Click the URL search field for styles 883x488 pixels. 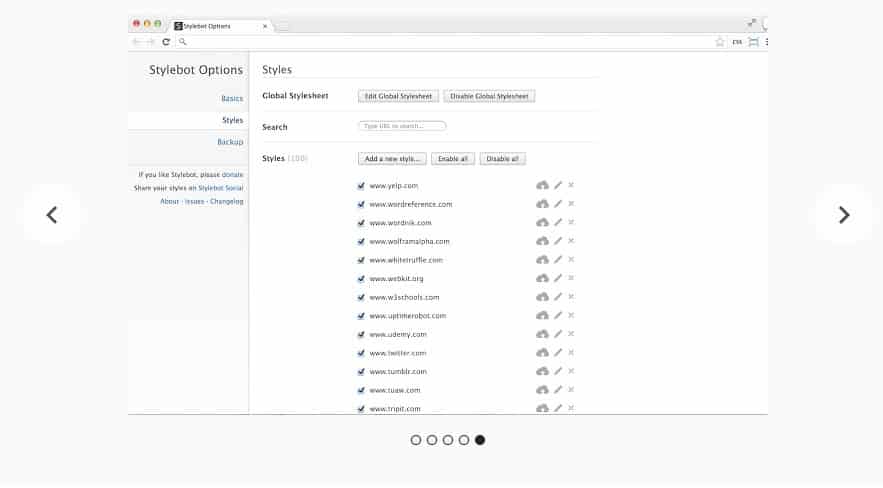pyautogui.click(x=402, y=126)
